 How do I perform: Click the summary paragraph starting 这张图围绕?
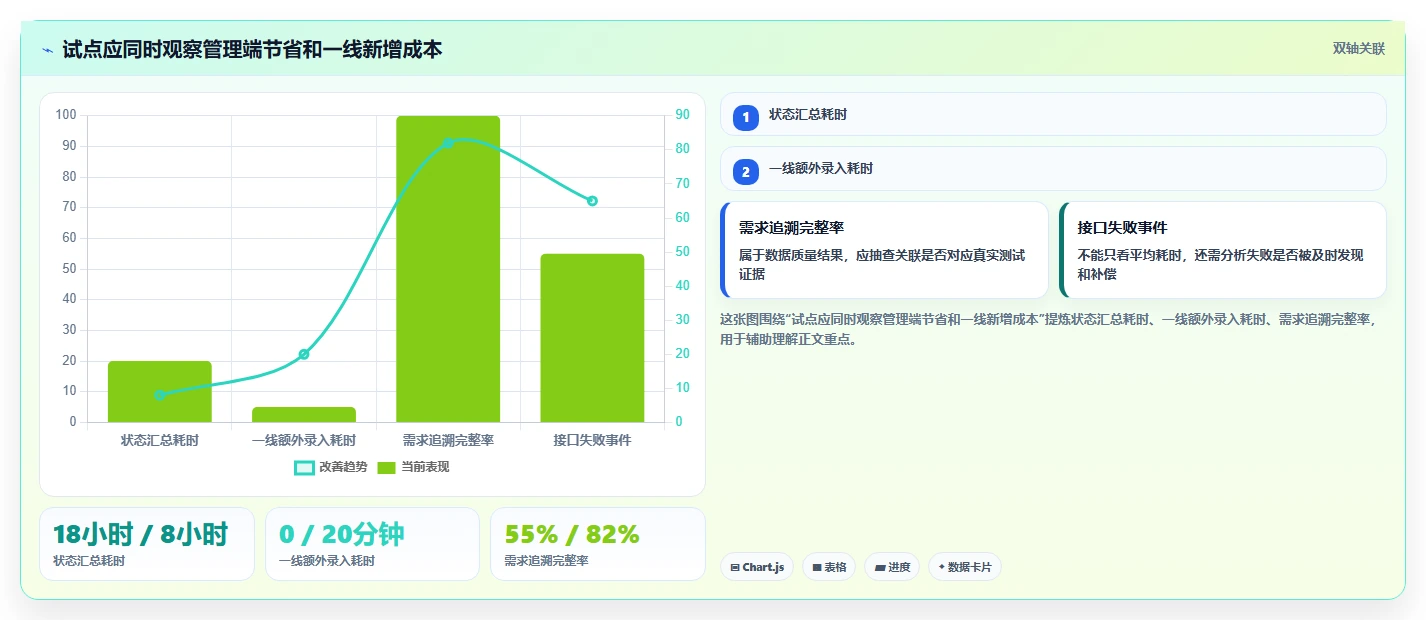[x=1049, y=329]
